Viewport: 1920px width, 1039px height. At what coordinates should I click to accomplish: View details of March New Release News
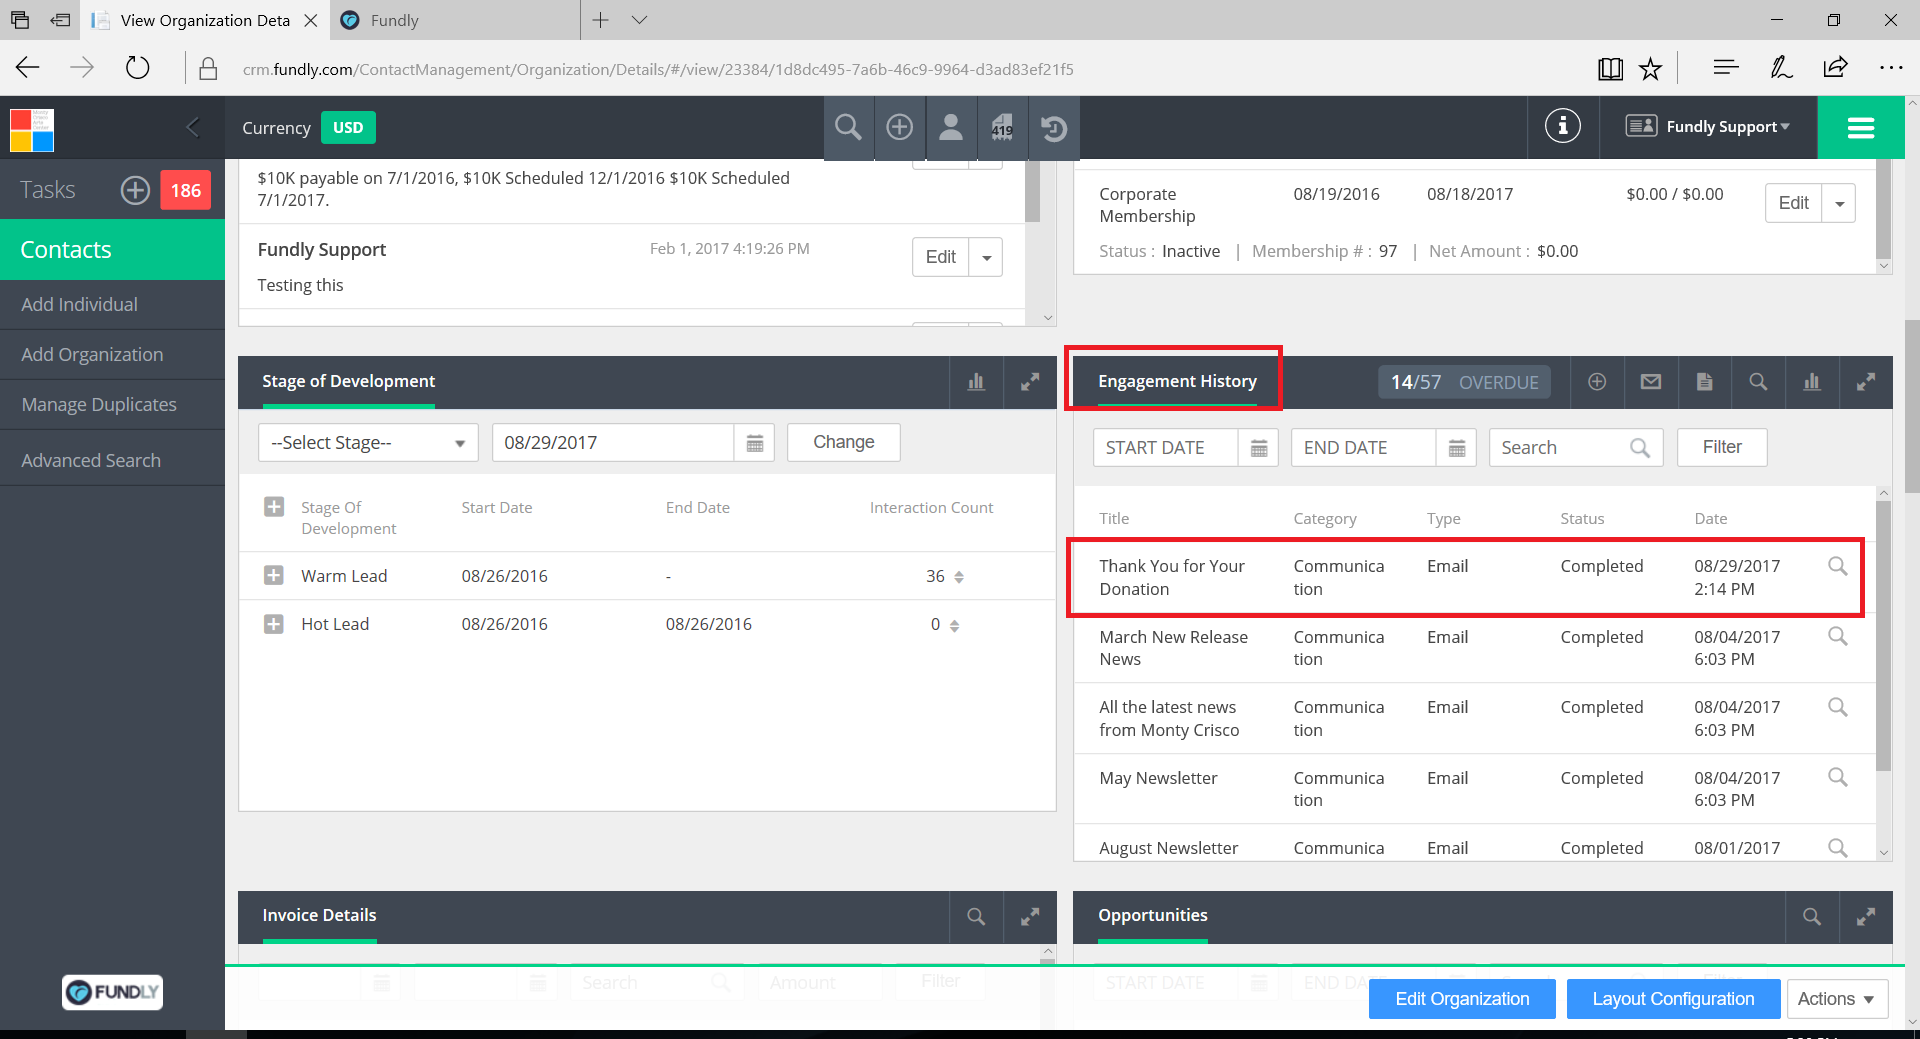1838,636
